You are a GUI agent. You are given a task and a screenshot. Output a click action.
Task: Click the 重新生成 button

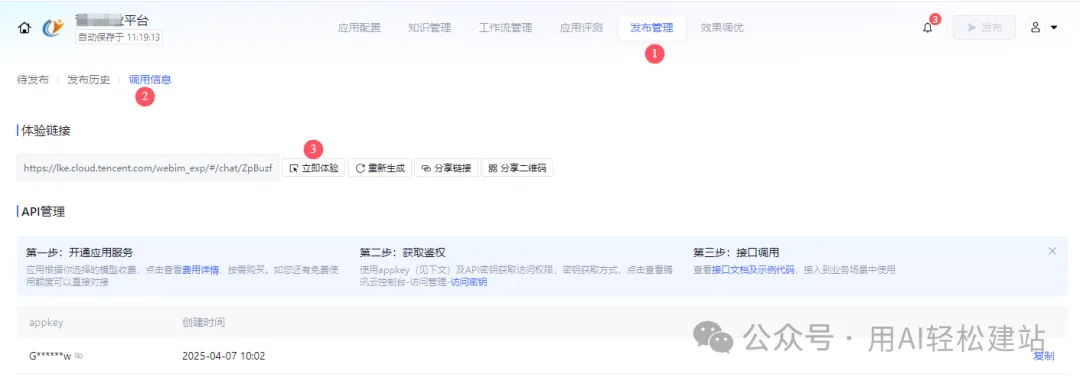pos(380,167)
